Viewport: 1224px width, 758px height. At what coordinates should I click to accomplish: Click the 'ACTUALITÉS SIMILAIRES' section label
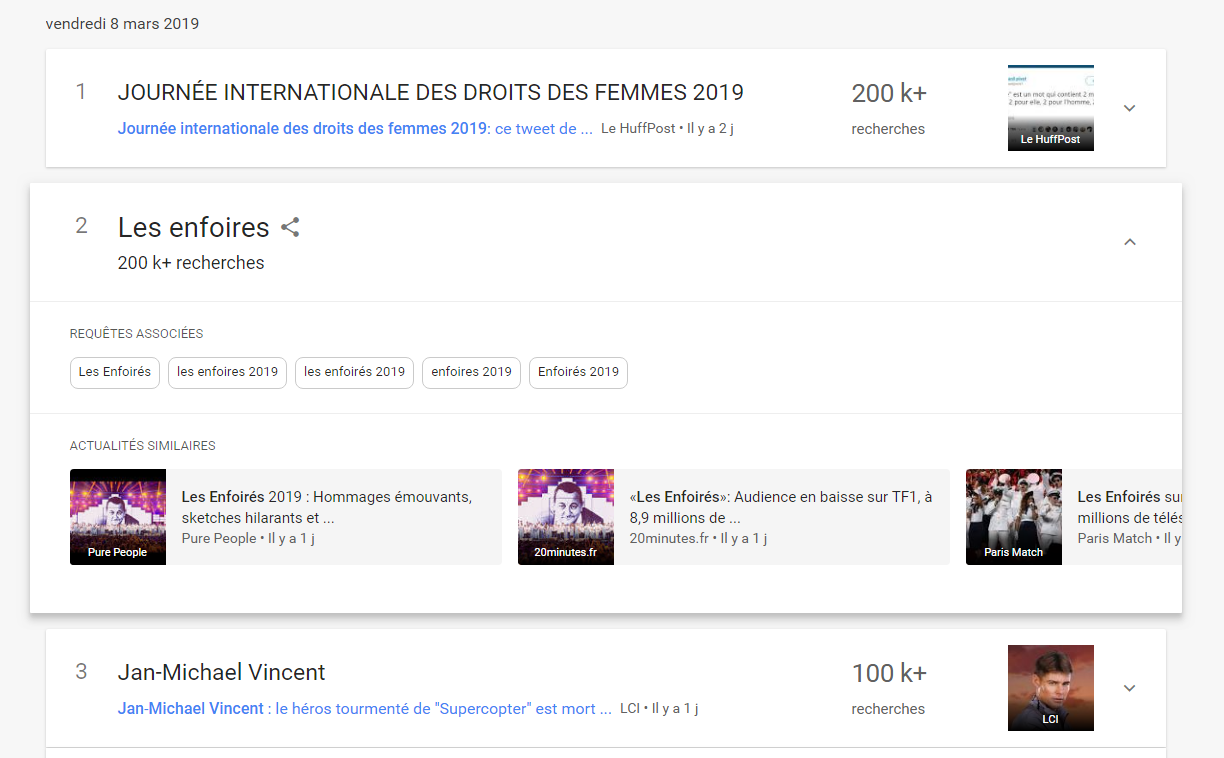[x=143, y=446]
